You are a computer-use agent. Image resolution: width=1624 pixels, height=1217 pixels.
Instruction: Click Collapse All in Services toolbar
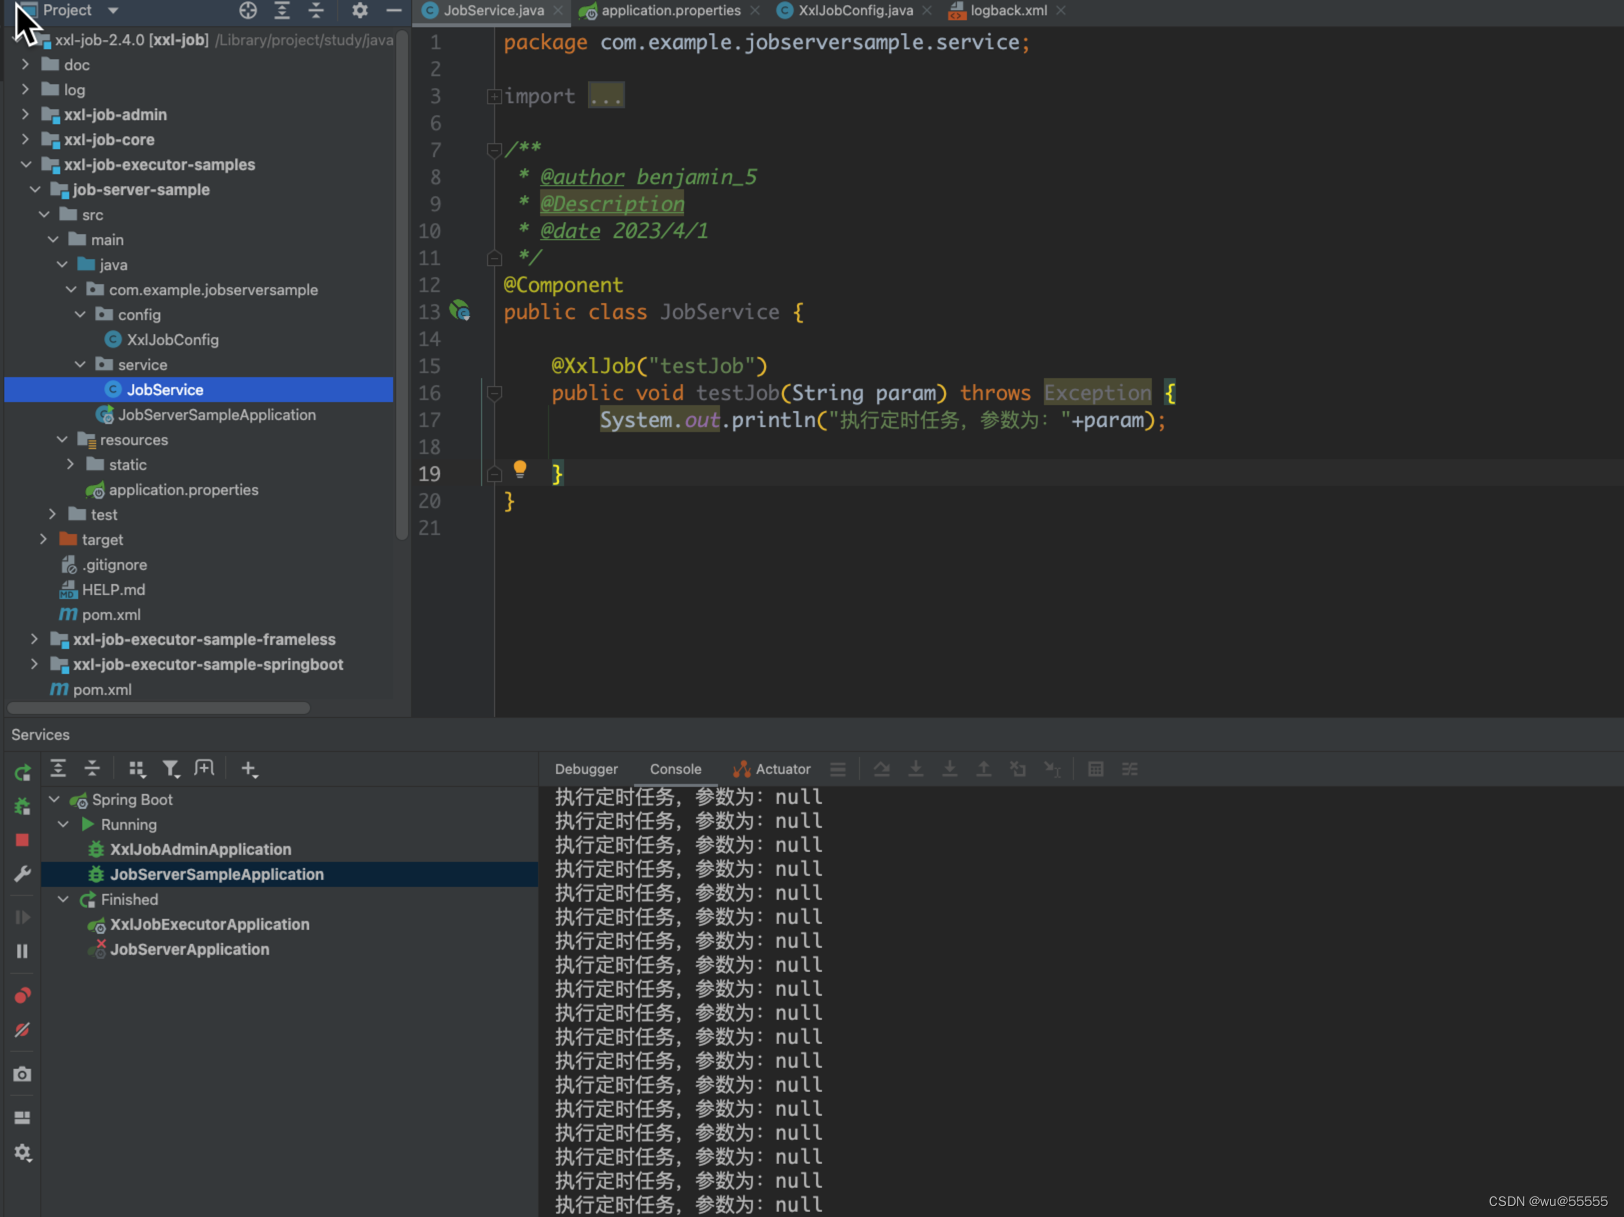pos(92,768)
